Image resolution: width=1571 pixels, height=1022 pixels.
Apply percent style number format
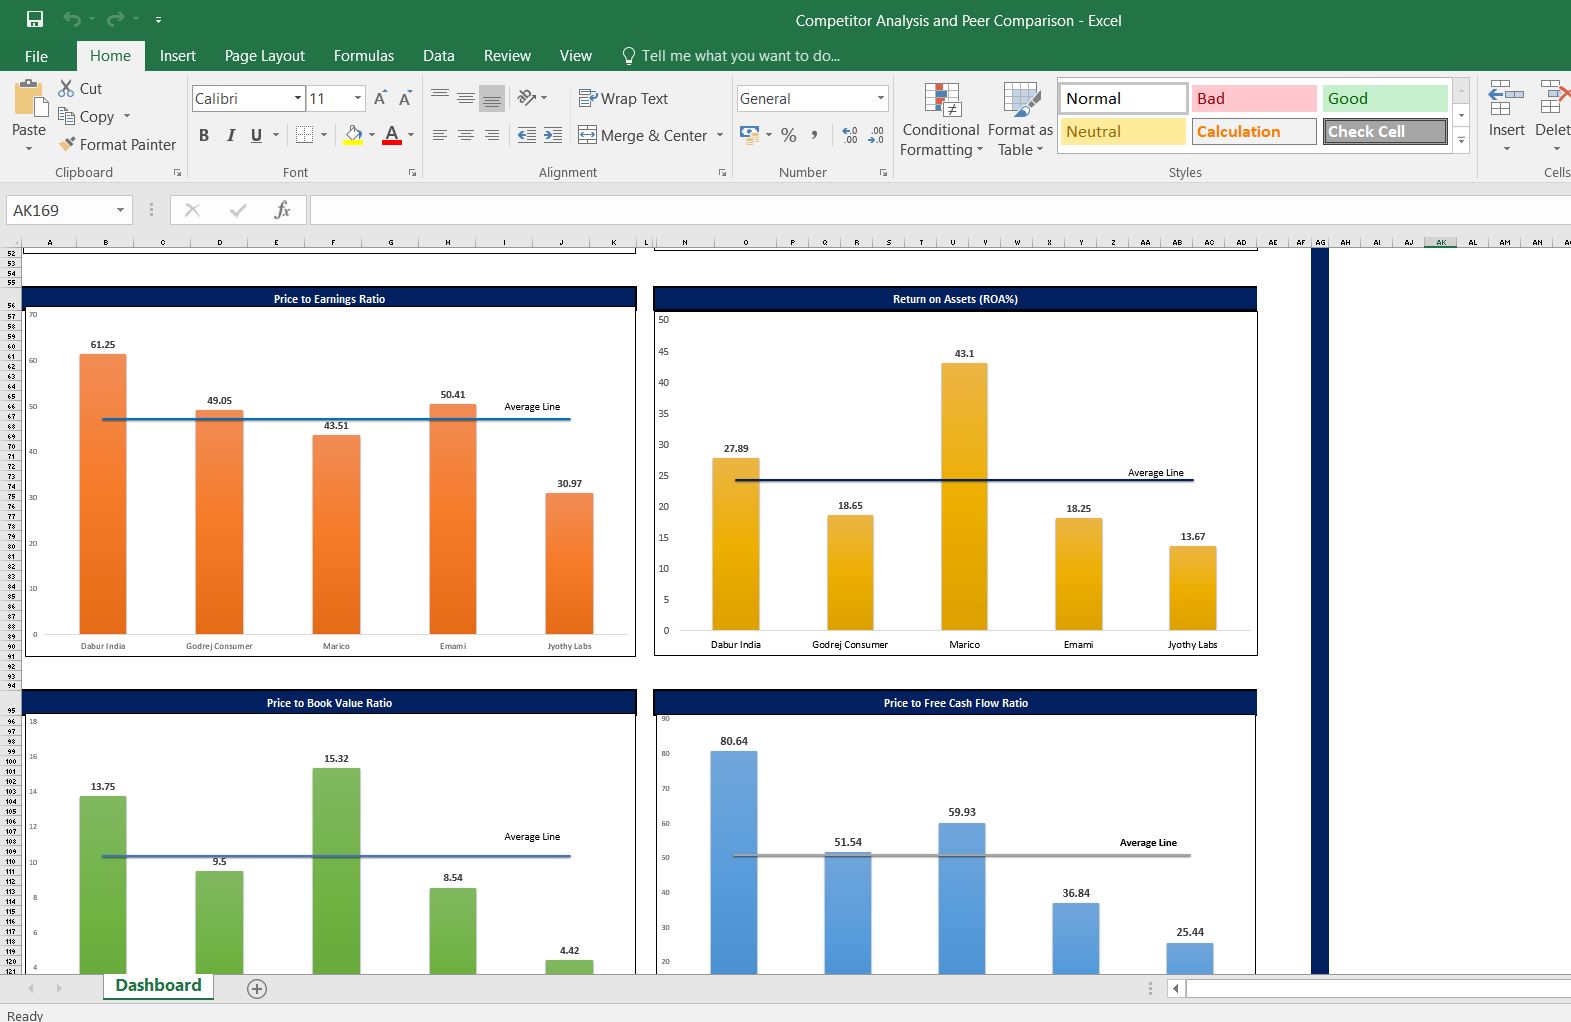tap(789, 135)
